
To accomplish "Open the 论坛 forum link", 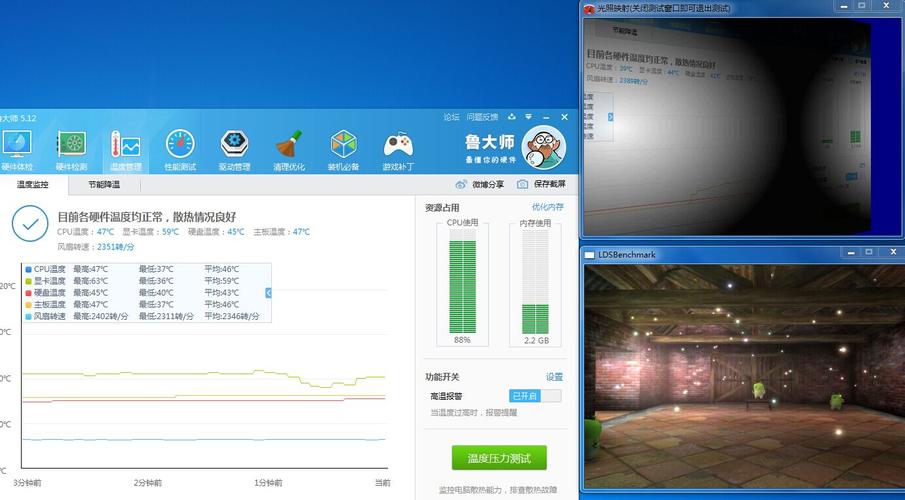I will tap(451, 117).
